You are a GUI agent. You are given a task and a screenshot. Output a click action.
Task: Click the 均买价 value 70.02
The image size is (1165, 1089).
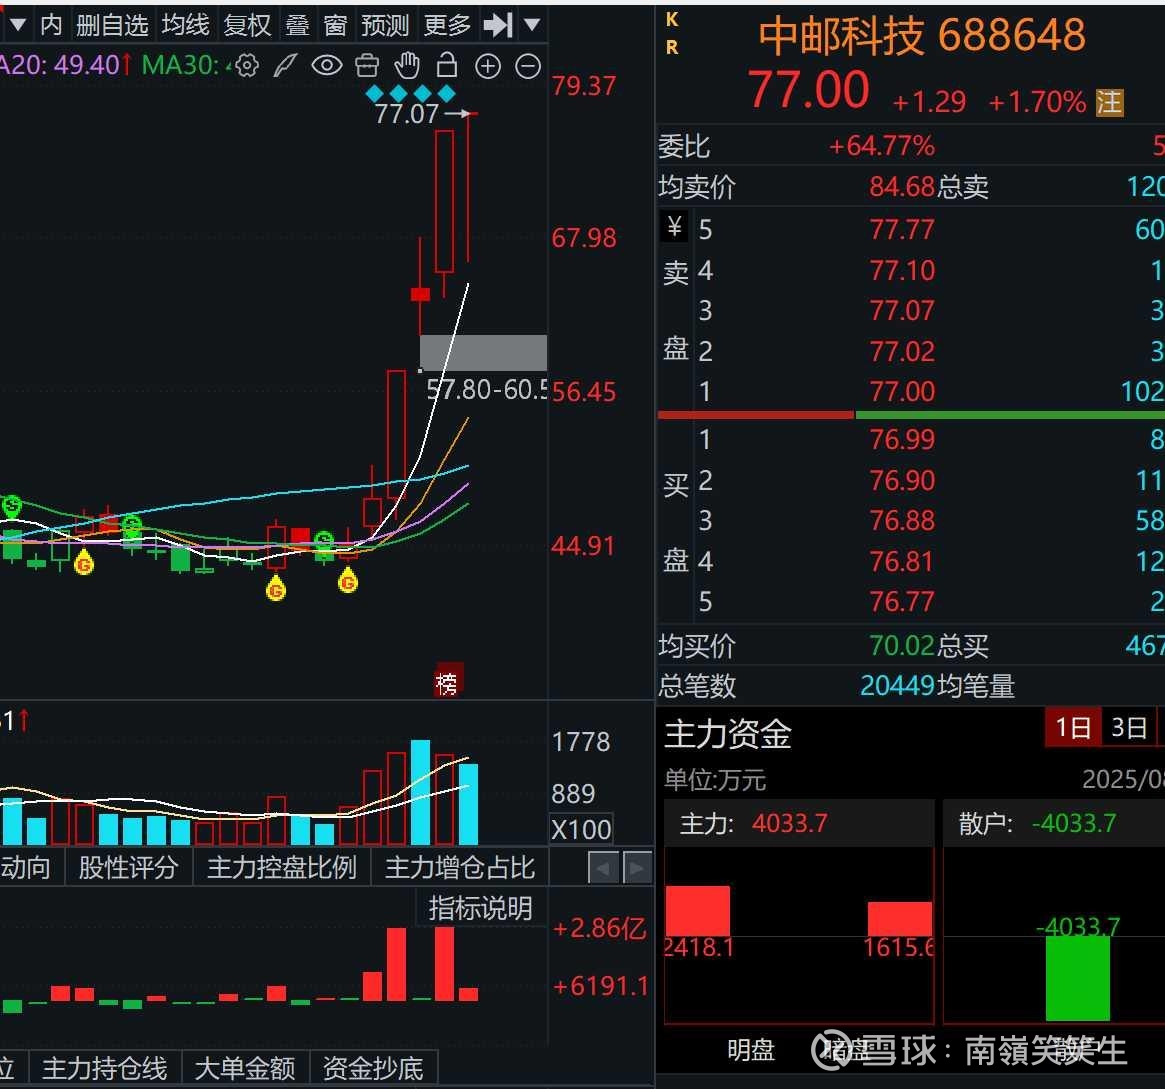902,646
